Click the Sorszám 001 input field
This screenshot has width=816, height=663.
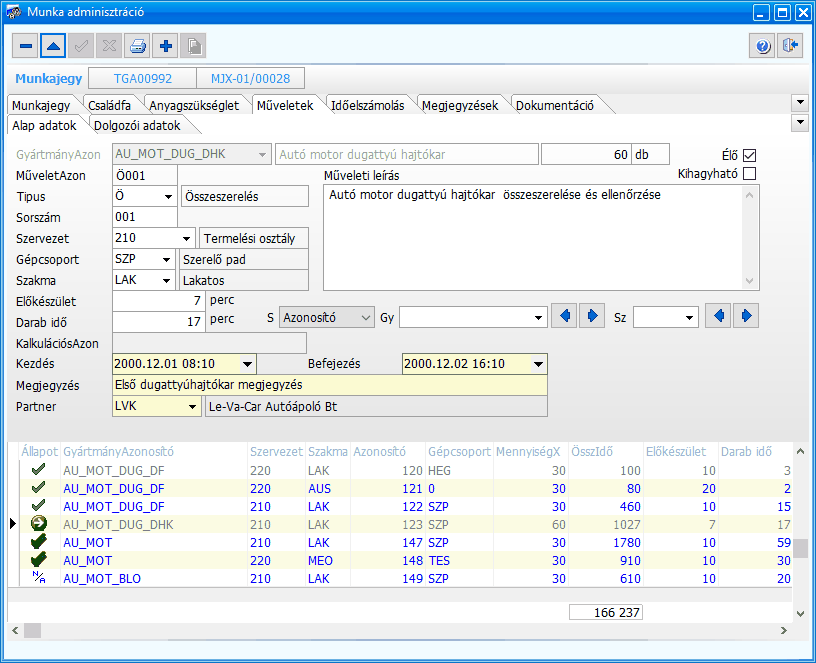coord(145,217)
